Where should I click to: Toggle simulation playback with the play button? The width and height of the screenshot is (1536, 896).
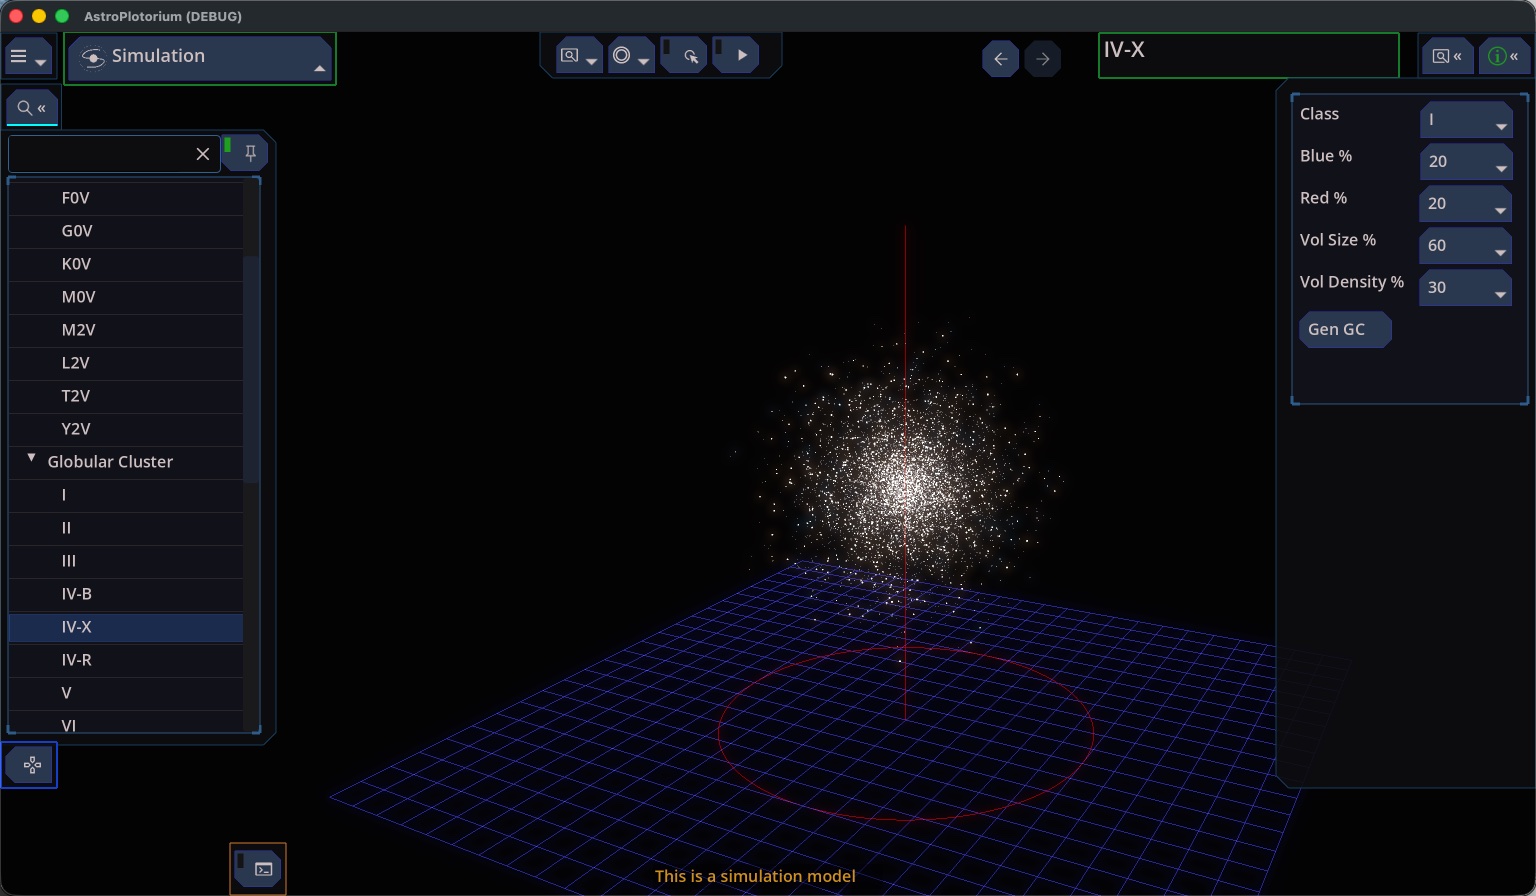point(736,56)
